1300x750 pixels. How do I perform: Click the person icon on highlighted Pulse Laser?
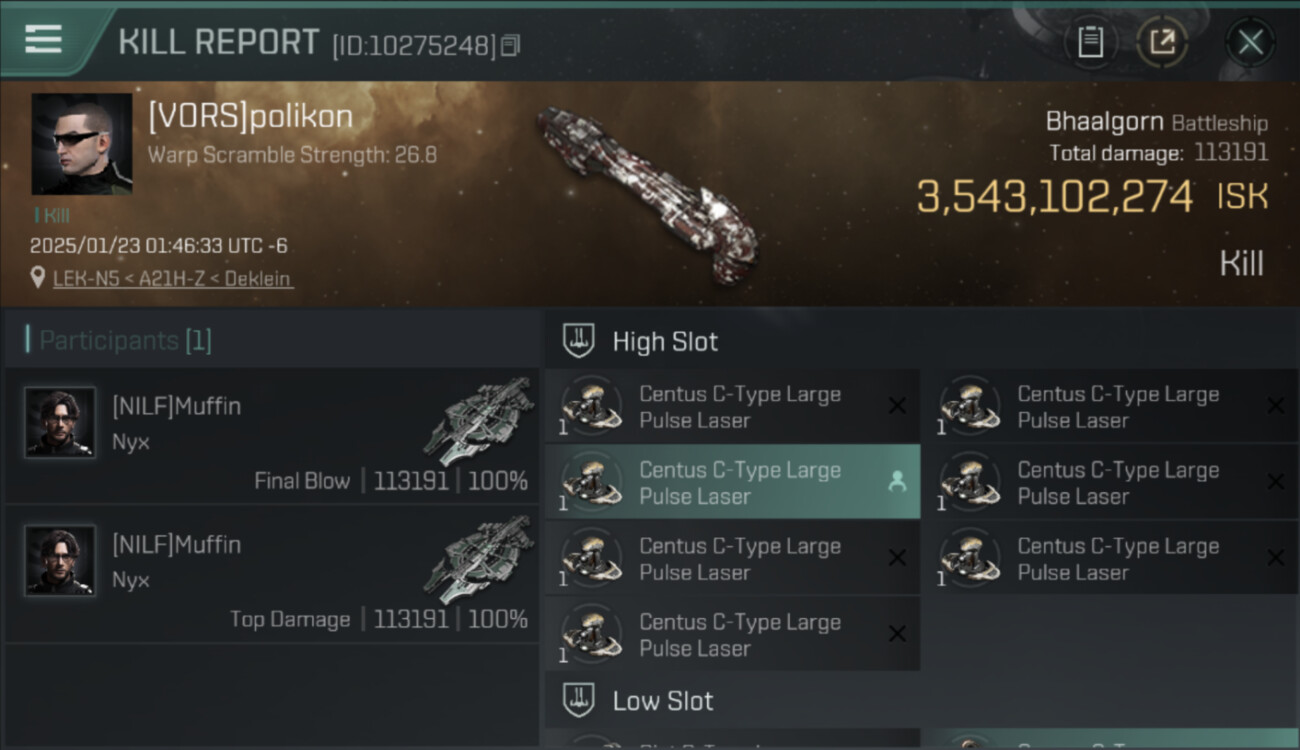coord(897,482)
